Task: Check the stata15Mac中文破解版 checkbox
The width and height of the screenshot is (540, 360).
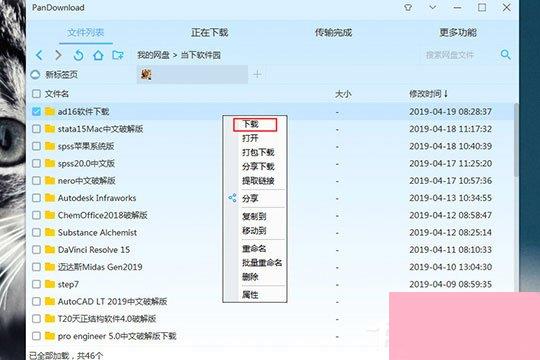Action: click(x=36, y=129)
